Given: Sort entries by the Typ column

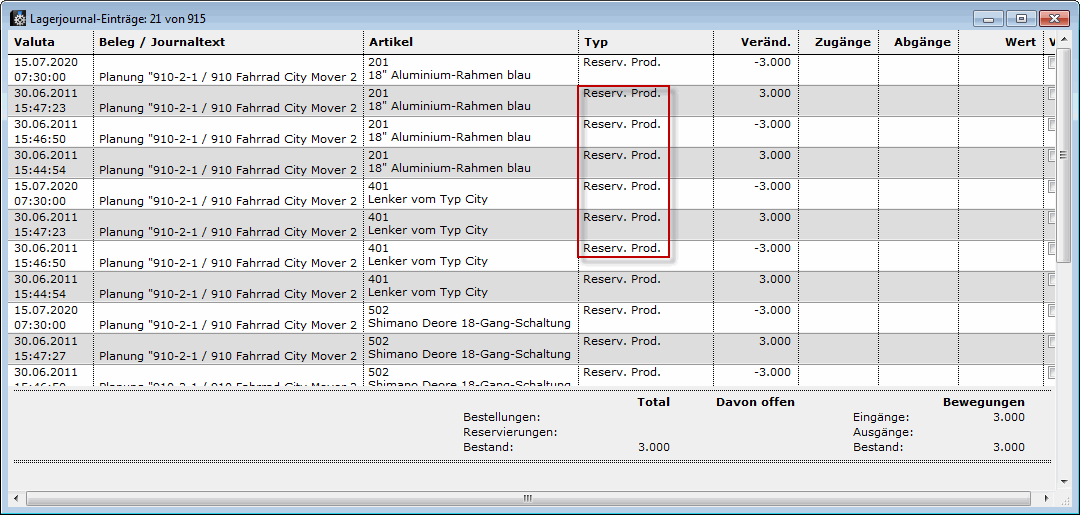Looking at the screenshot, I should coord(645,42).
